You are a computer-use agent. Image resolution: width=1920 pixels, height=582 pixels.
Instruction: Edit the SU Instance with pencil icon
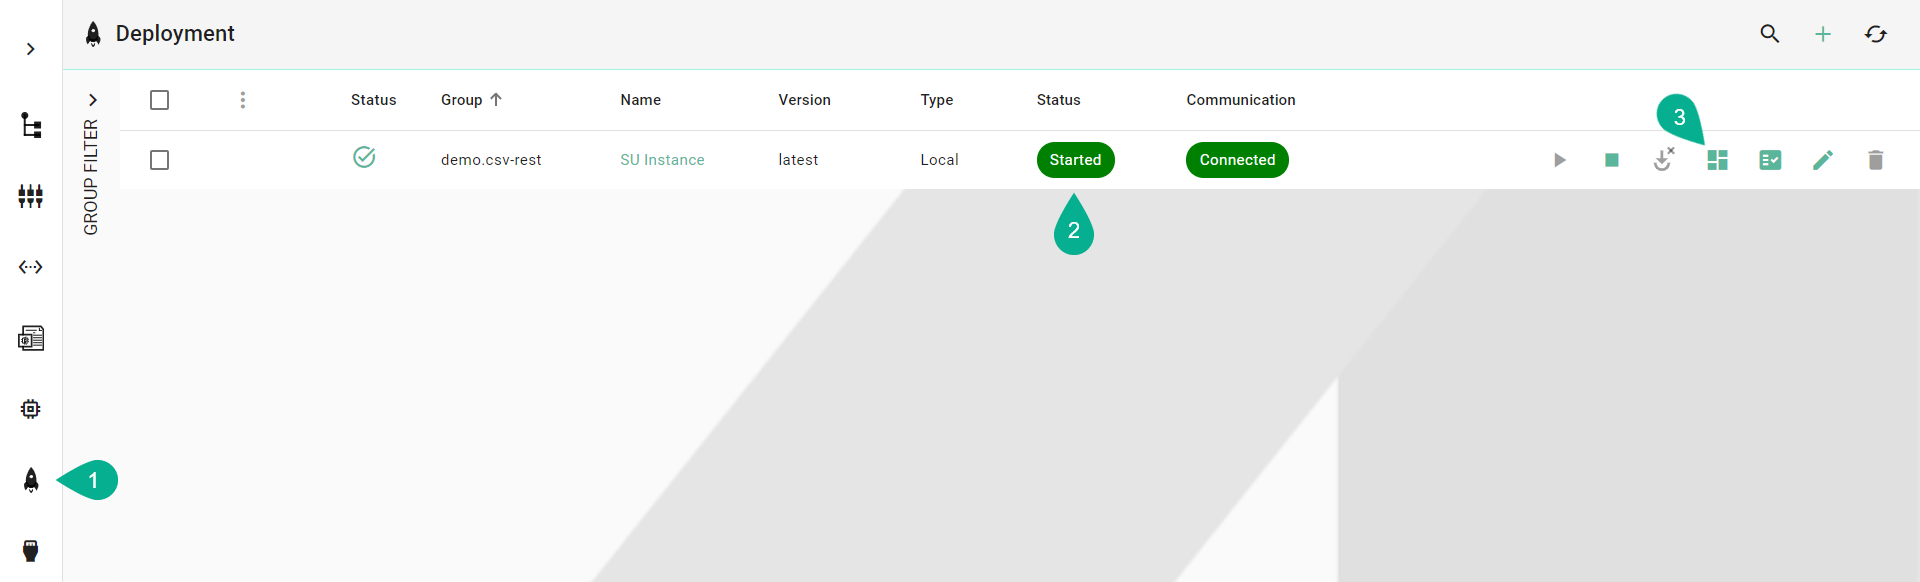1822,160
